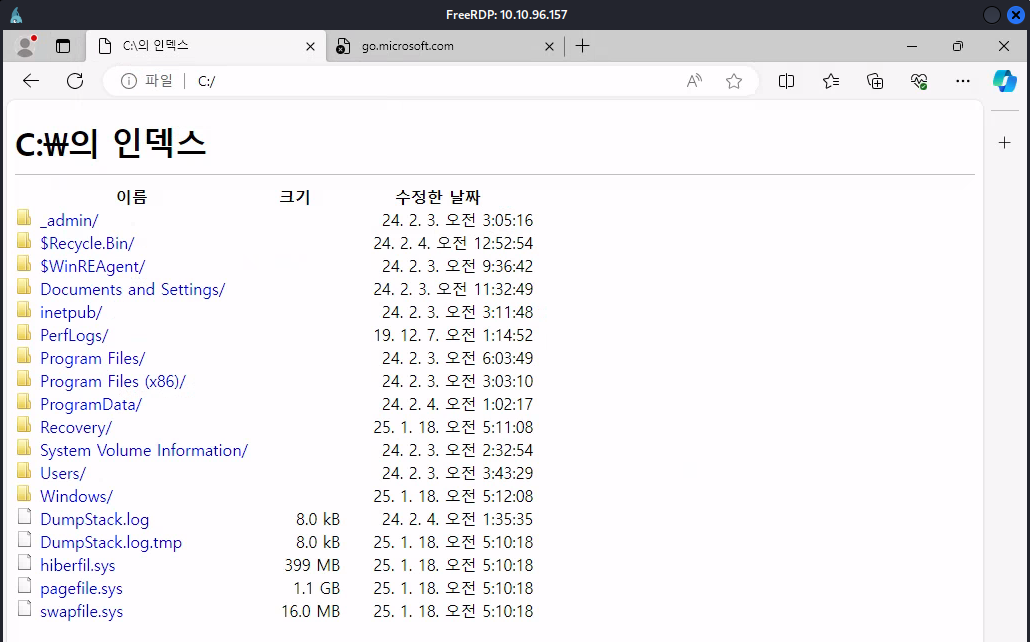The image size is (1030, 642).
Task: Open split screen view
Action: coord(786,81)
